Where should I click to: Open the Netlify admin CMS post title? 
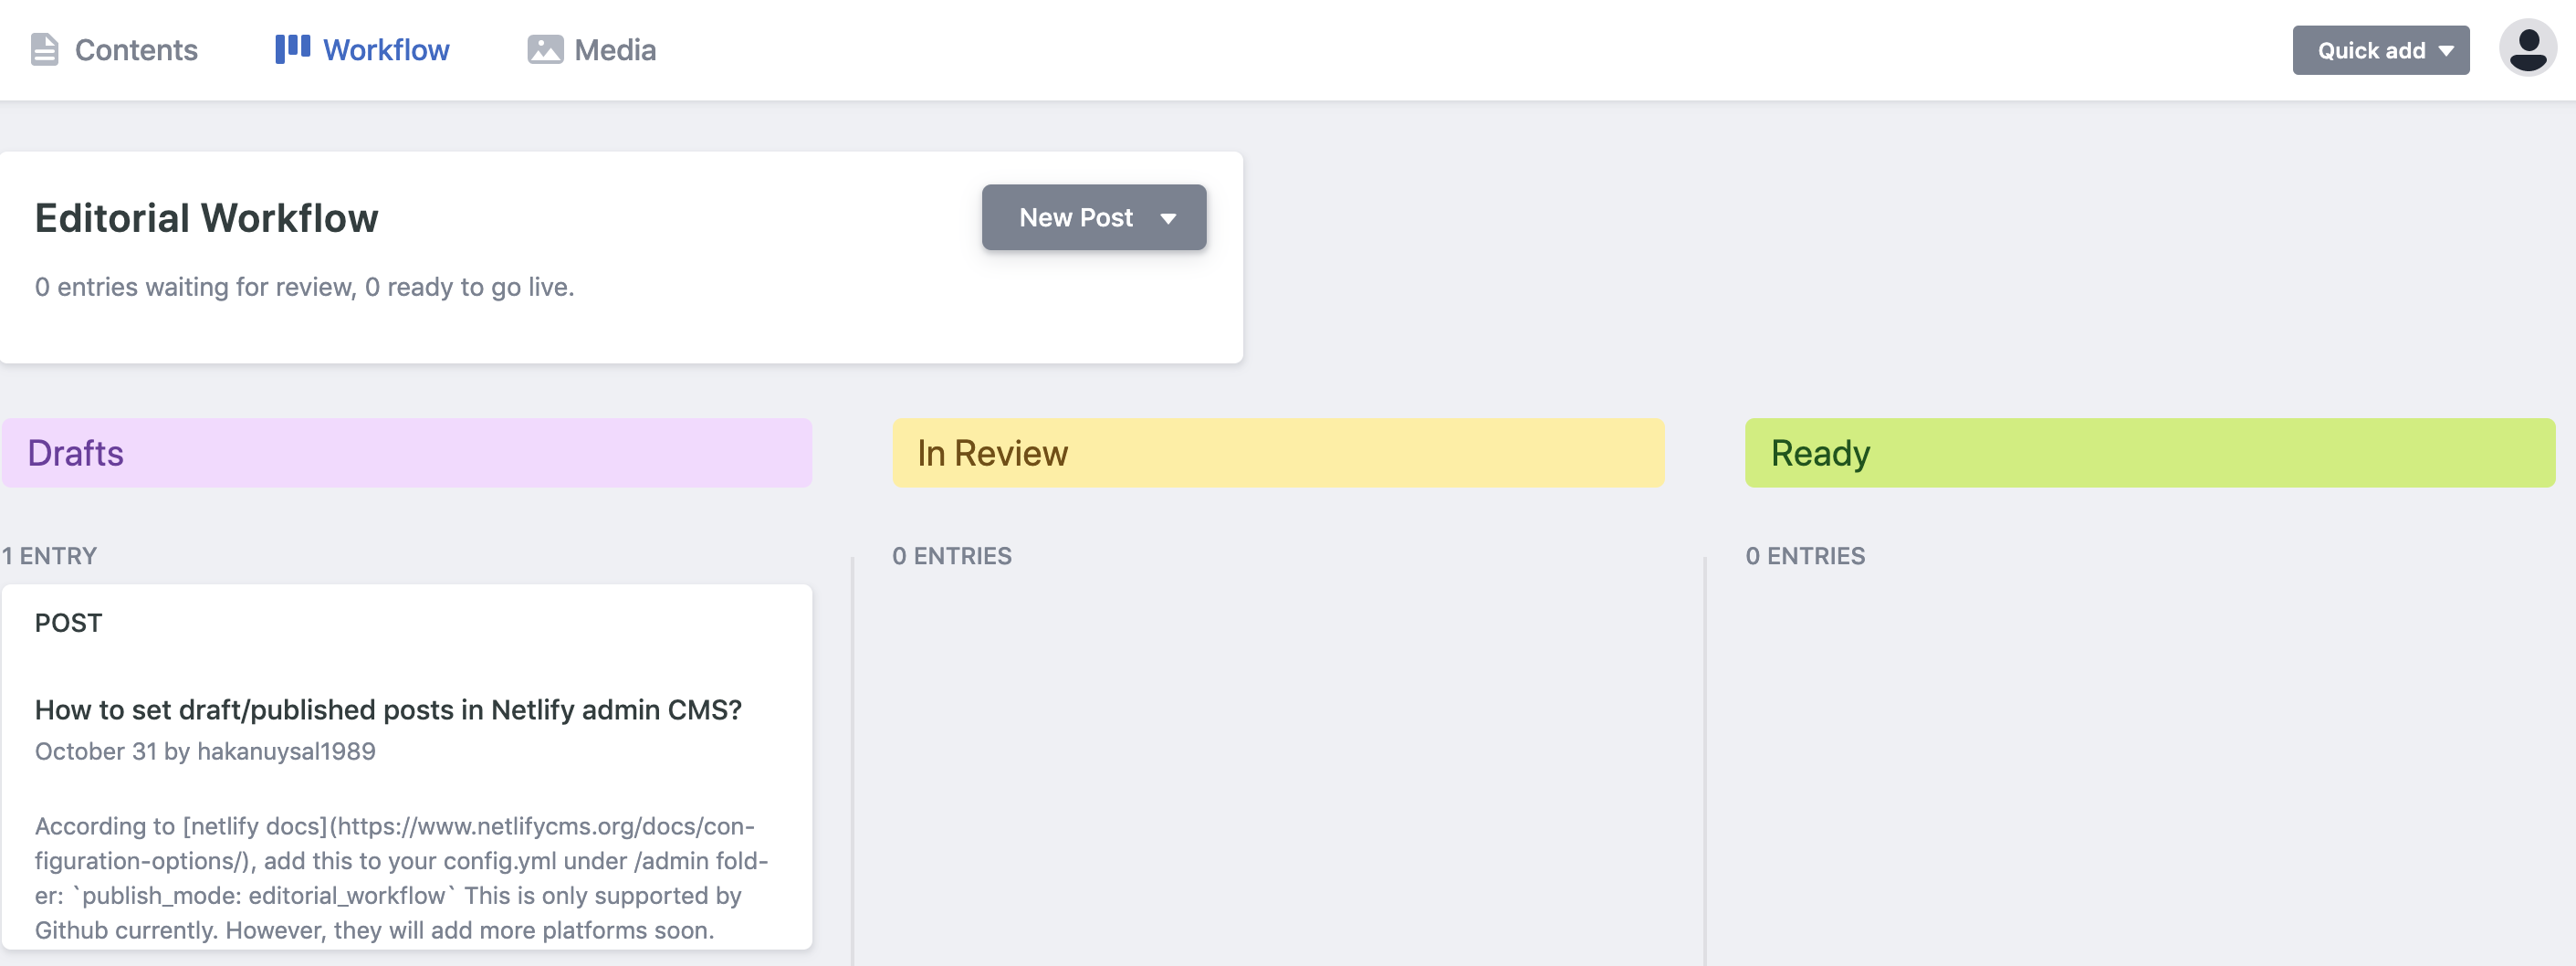pos(388,710)
